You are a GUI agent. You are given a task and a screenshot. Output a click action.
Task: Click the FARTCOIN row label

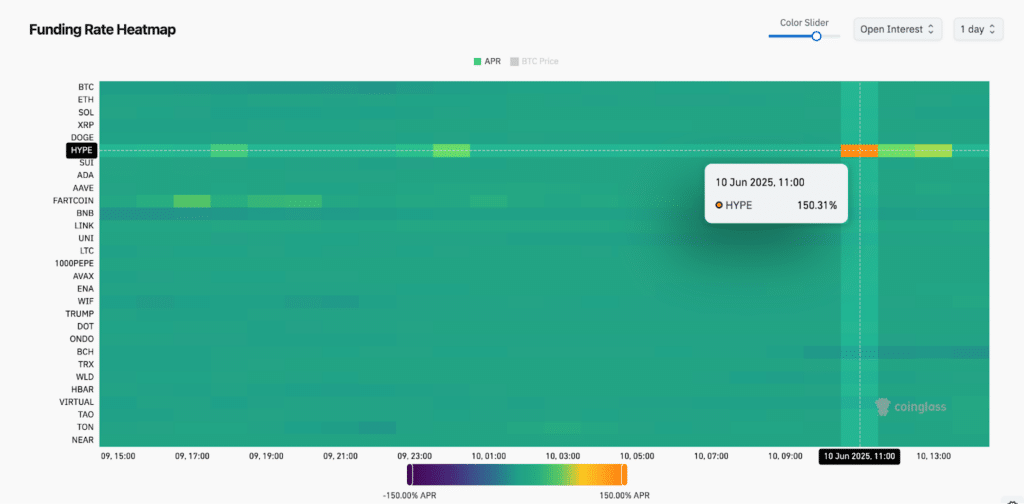pyautogui.click(x=74, y=200)
